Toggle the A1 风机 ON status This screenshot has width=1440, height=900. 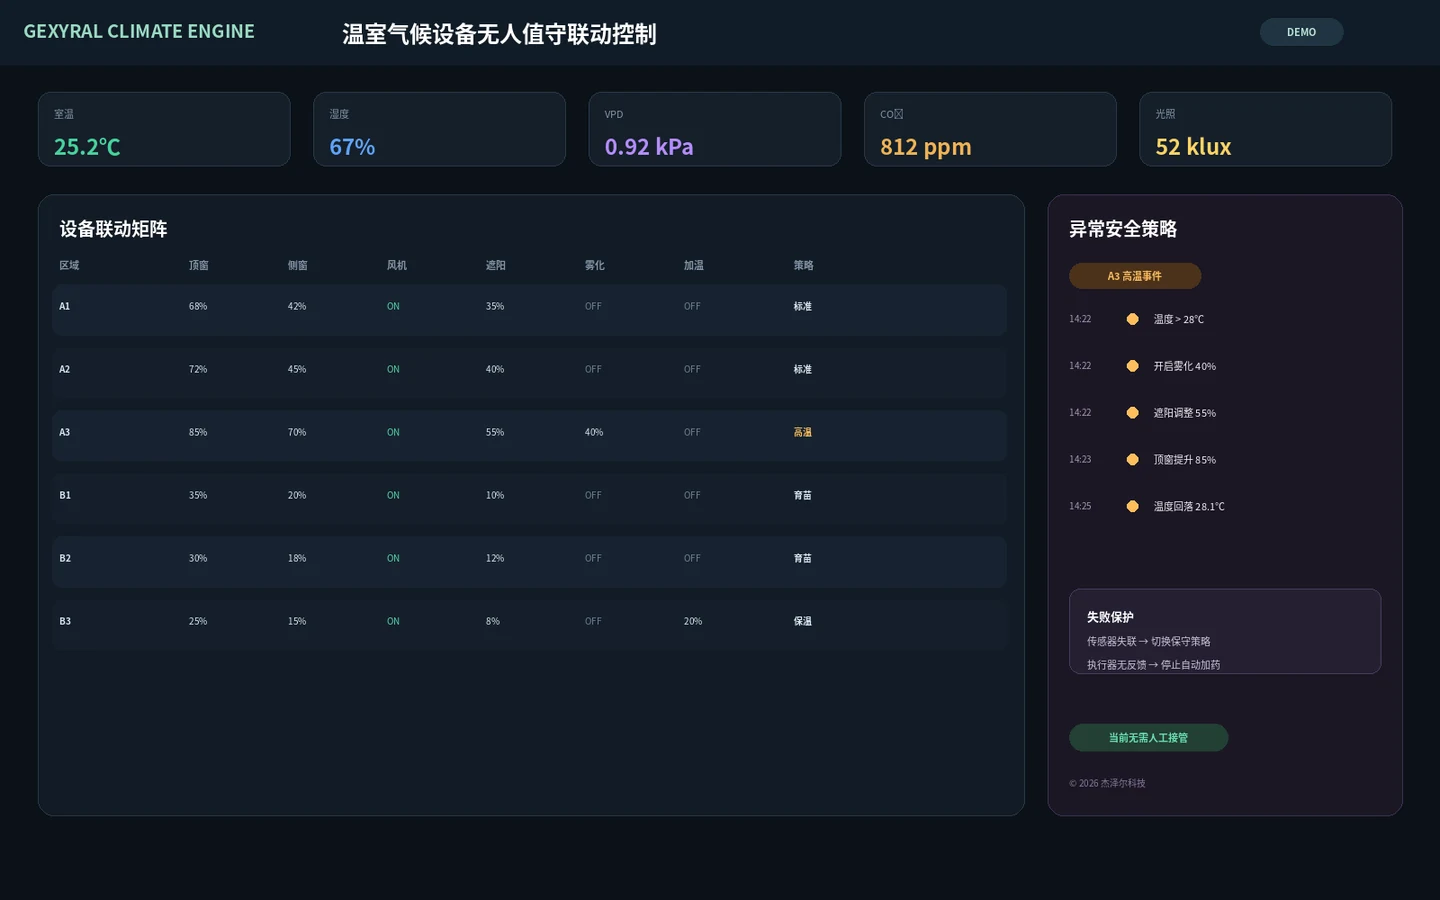pos(393,307)
